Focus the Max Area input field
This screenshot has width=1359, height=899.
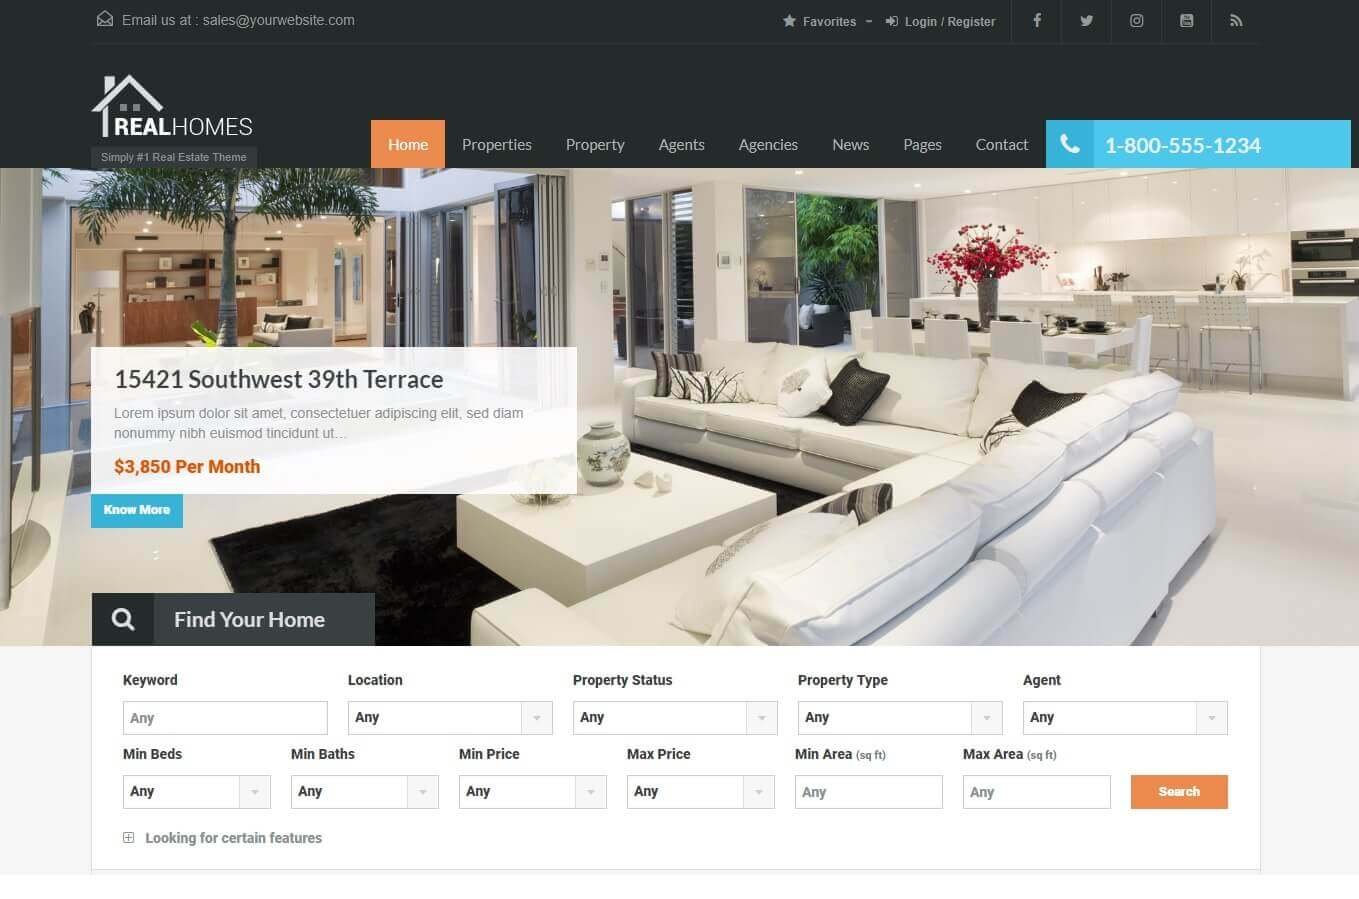pos(1037,792)
